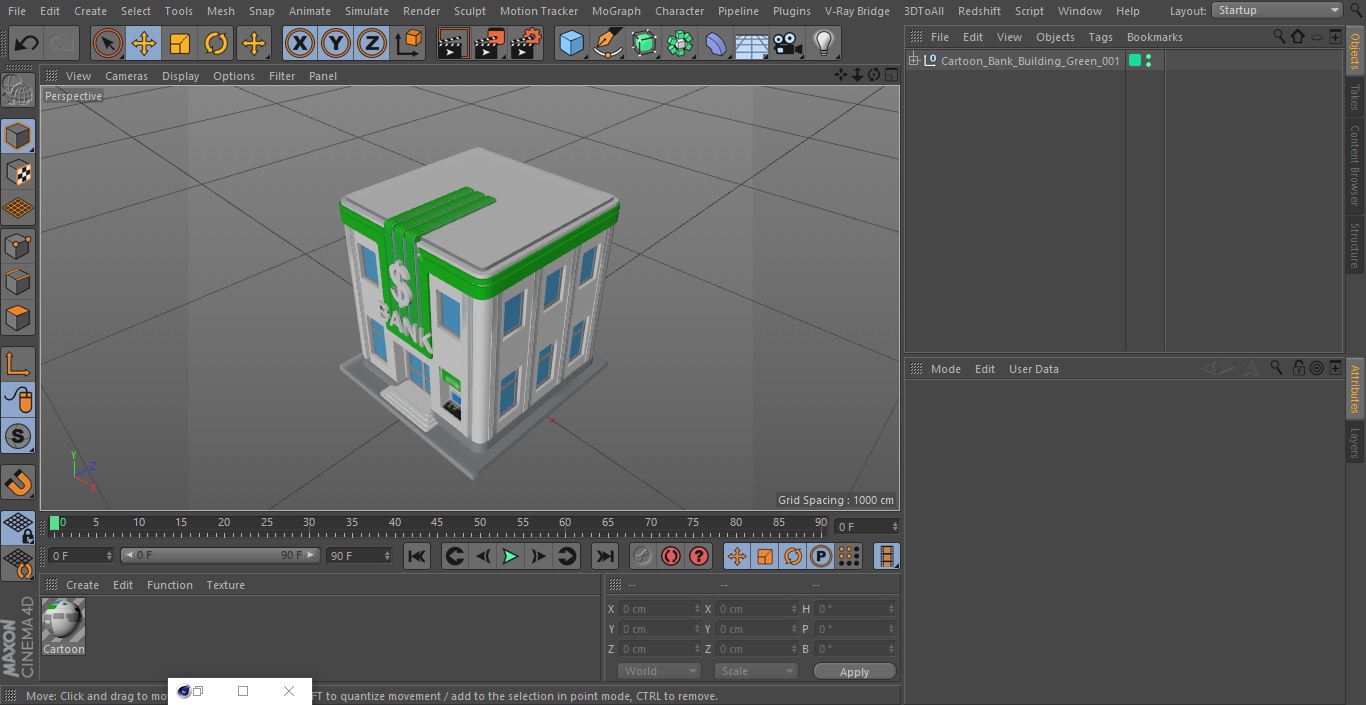Toggle X axis lock
This screenshot has height=705, width=1366.
(299, 43)
